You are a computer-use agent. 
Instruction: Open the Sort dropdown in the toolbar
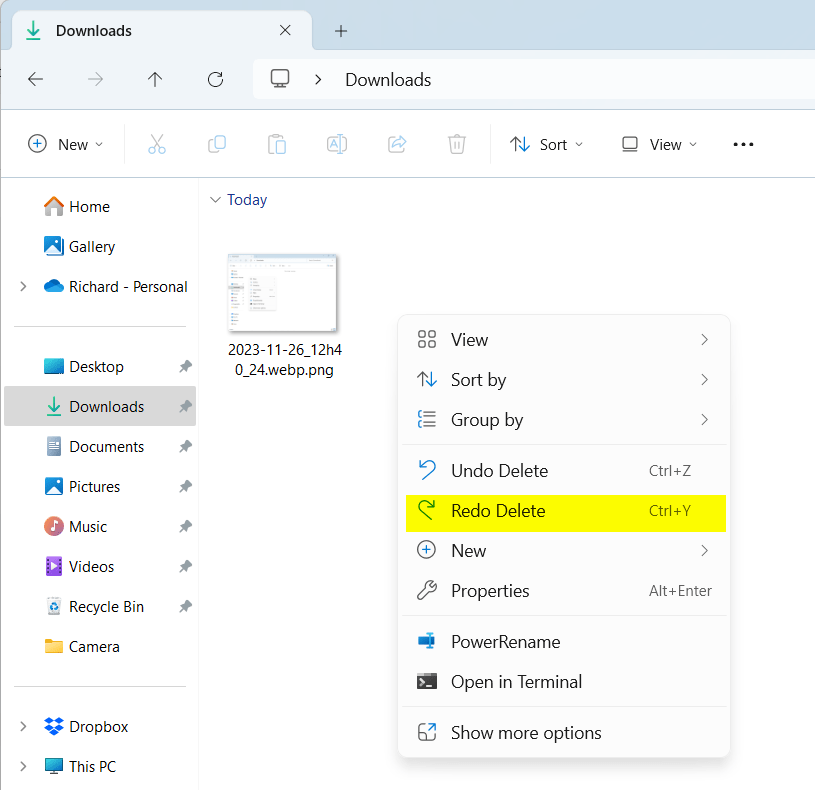(546, 144)
